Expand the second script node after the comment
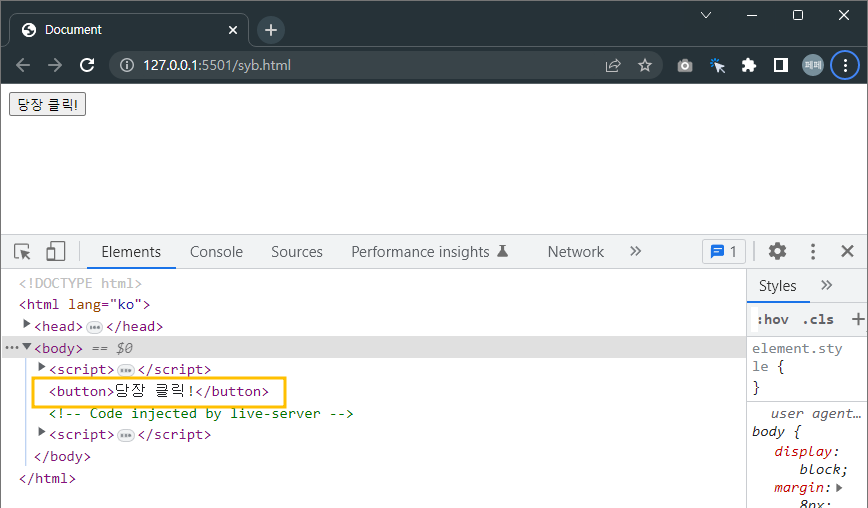This screenshot has height=508, width=868. (x=42, y=432)
